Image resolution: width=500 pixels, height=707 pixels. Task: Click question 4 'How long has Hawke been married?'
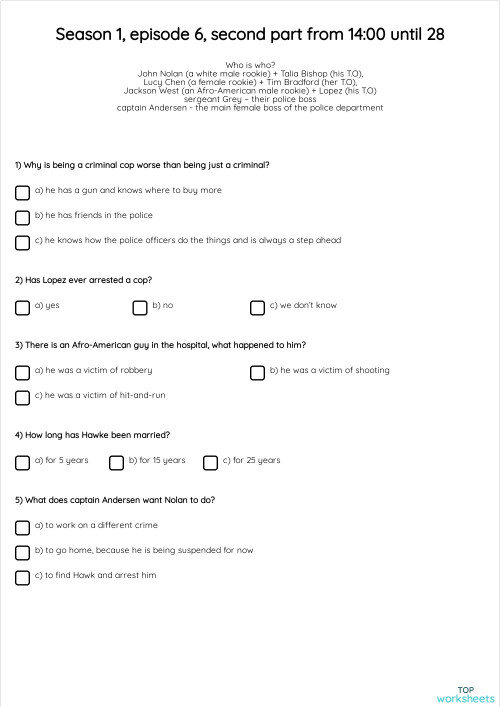coord(92,435)
